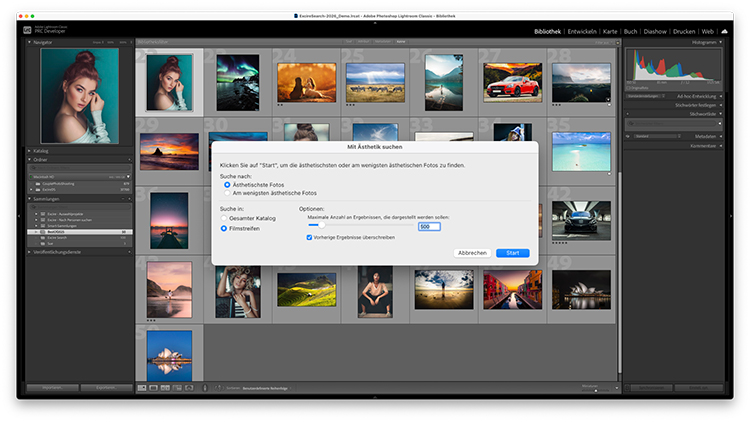Image resolution: width=750 pixels, height=422 pixels.
Task: Uncheck Vorherige Ergebnisse überschreiben checkbox
Action: pos(309,237)
